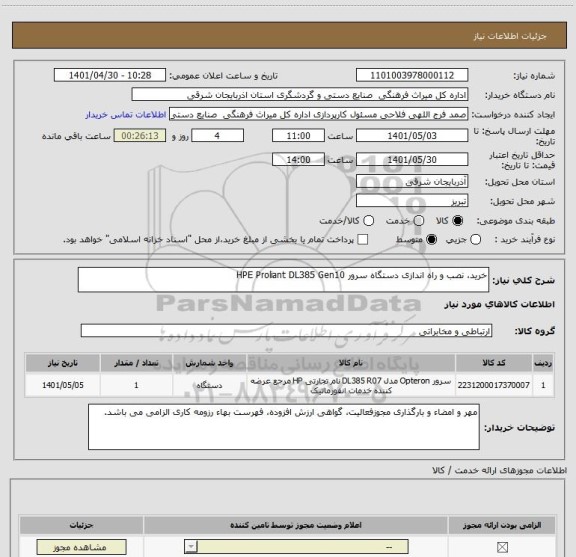The height and width of the screenshot is (557, 576).
Task: Choose the متوسط purchase type radio
Action: click(x=431, y=240)
